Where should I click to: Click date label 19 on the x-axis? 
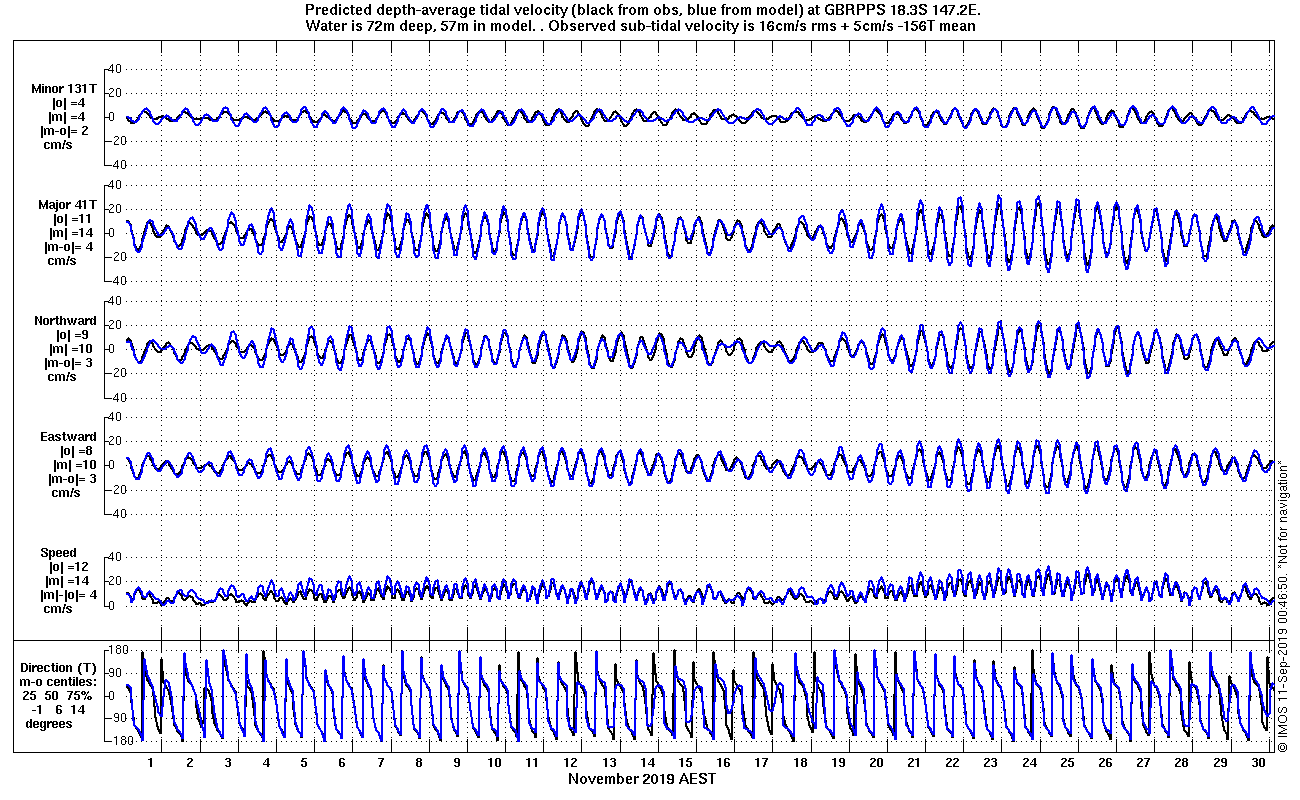click(x=839, y=762)
